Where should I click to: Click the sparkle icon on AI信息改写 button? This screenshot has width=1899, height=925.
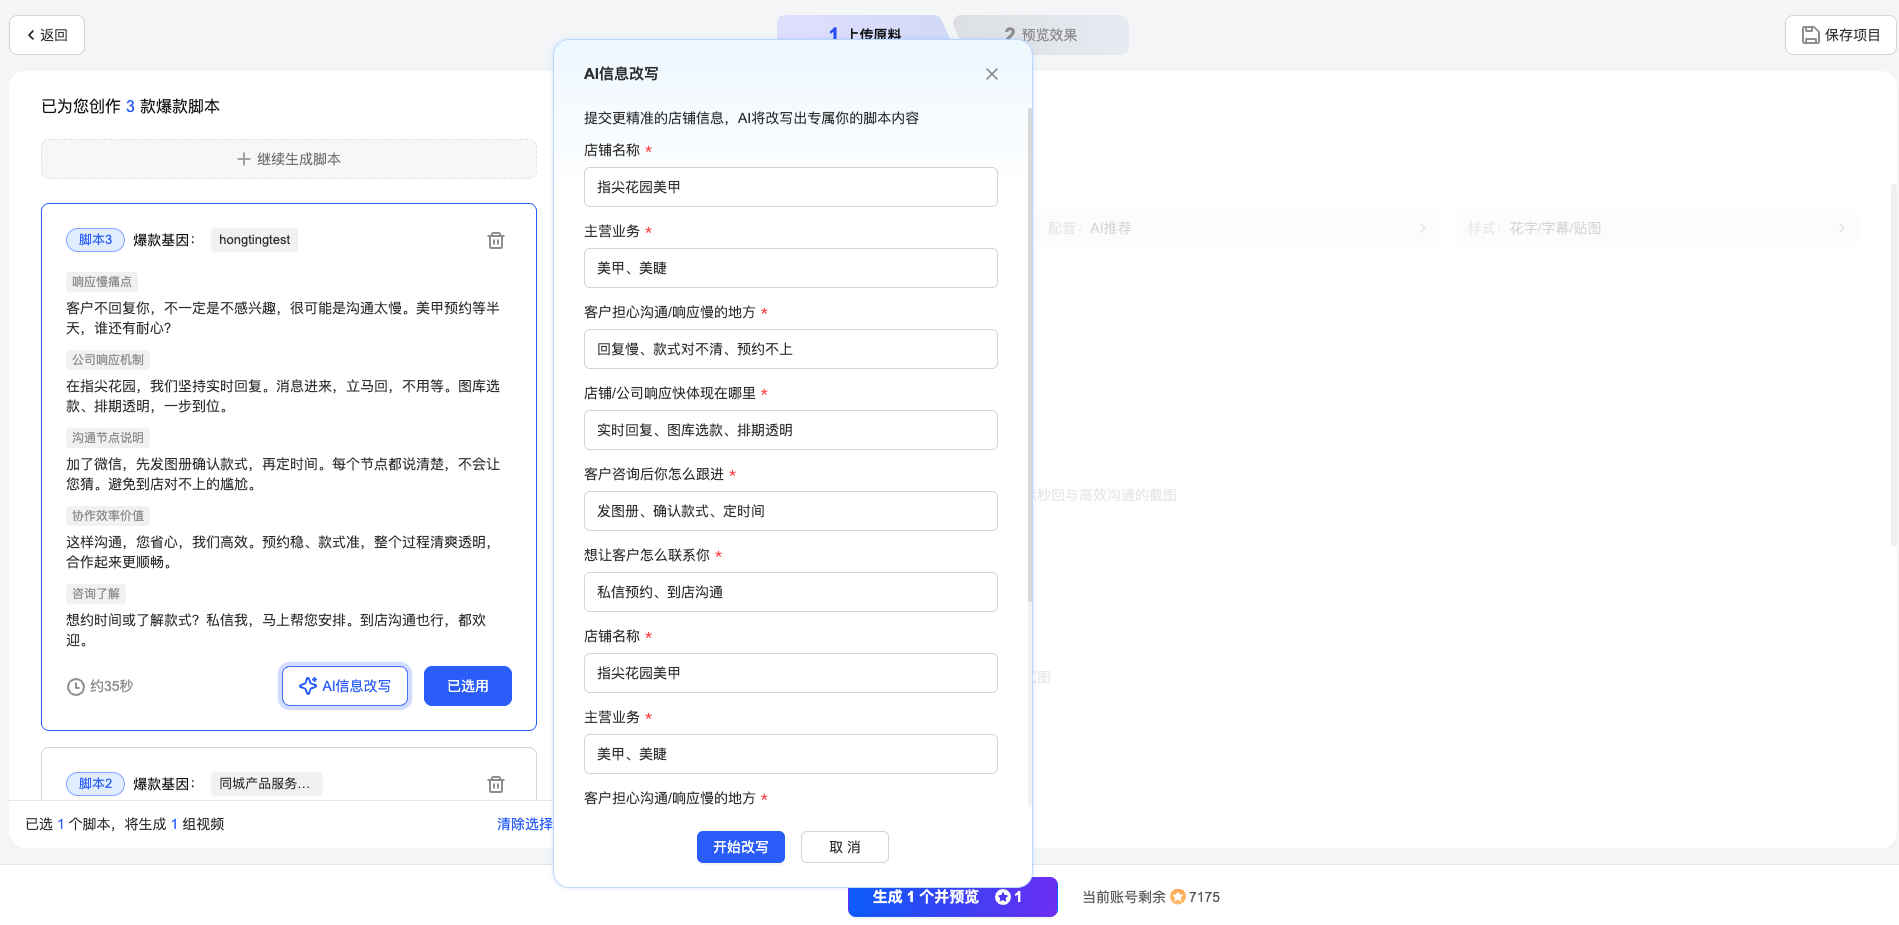(308, 686)
